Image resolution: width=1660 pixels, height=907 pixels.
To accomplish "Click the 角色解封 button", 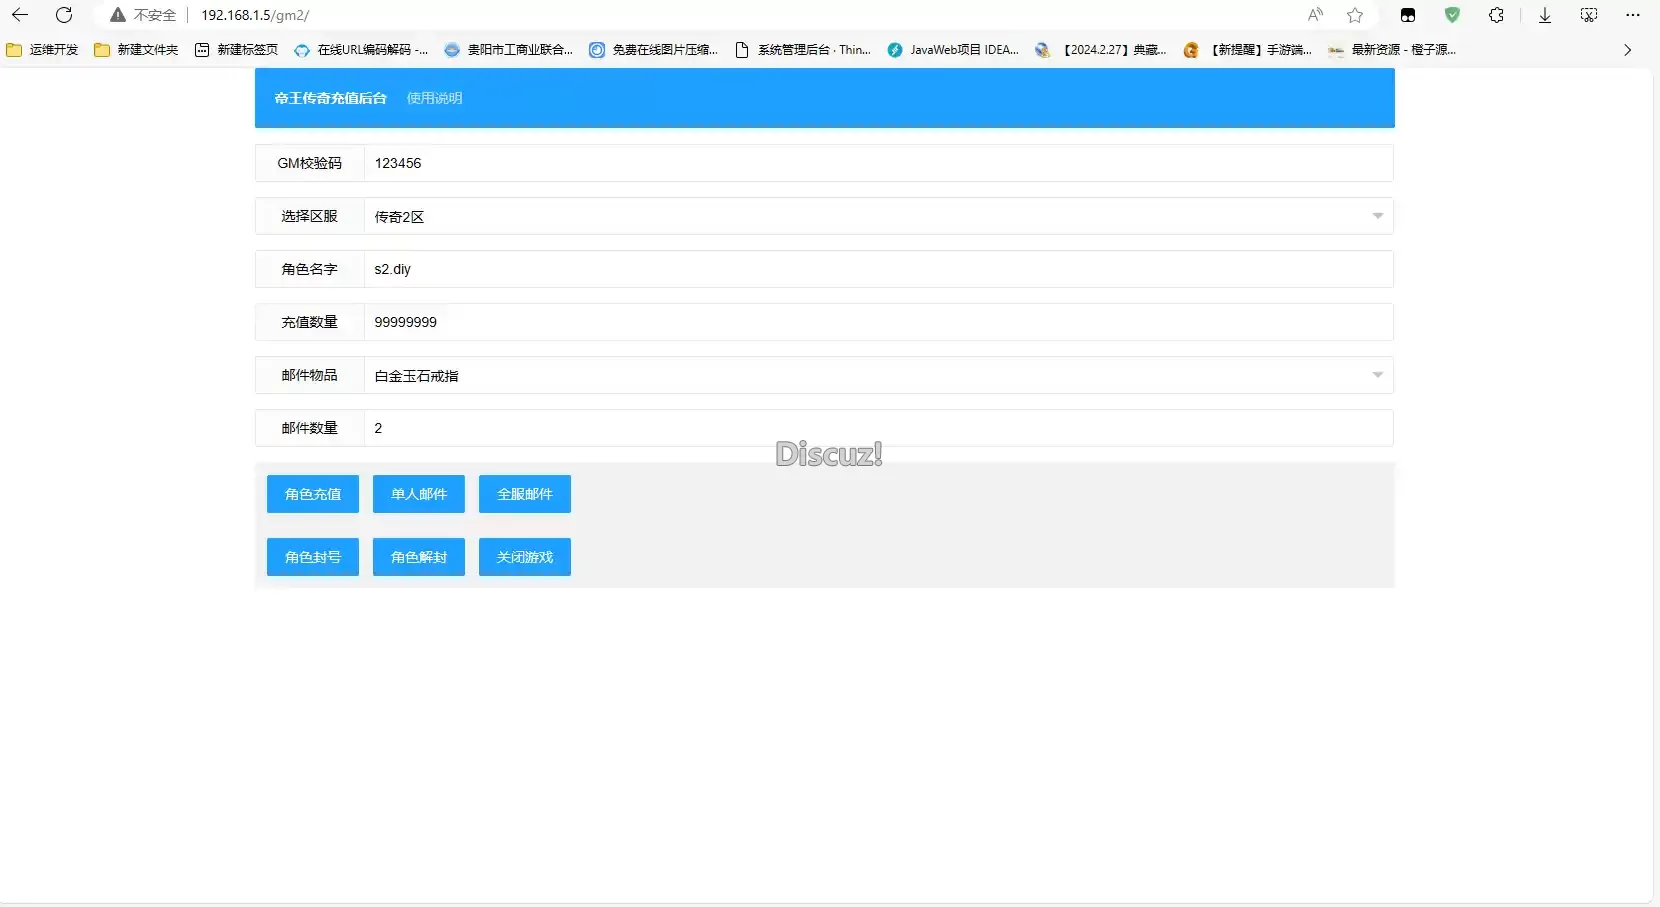I will point(419,557).
